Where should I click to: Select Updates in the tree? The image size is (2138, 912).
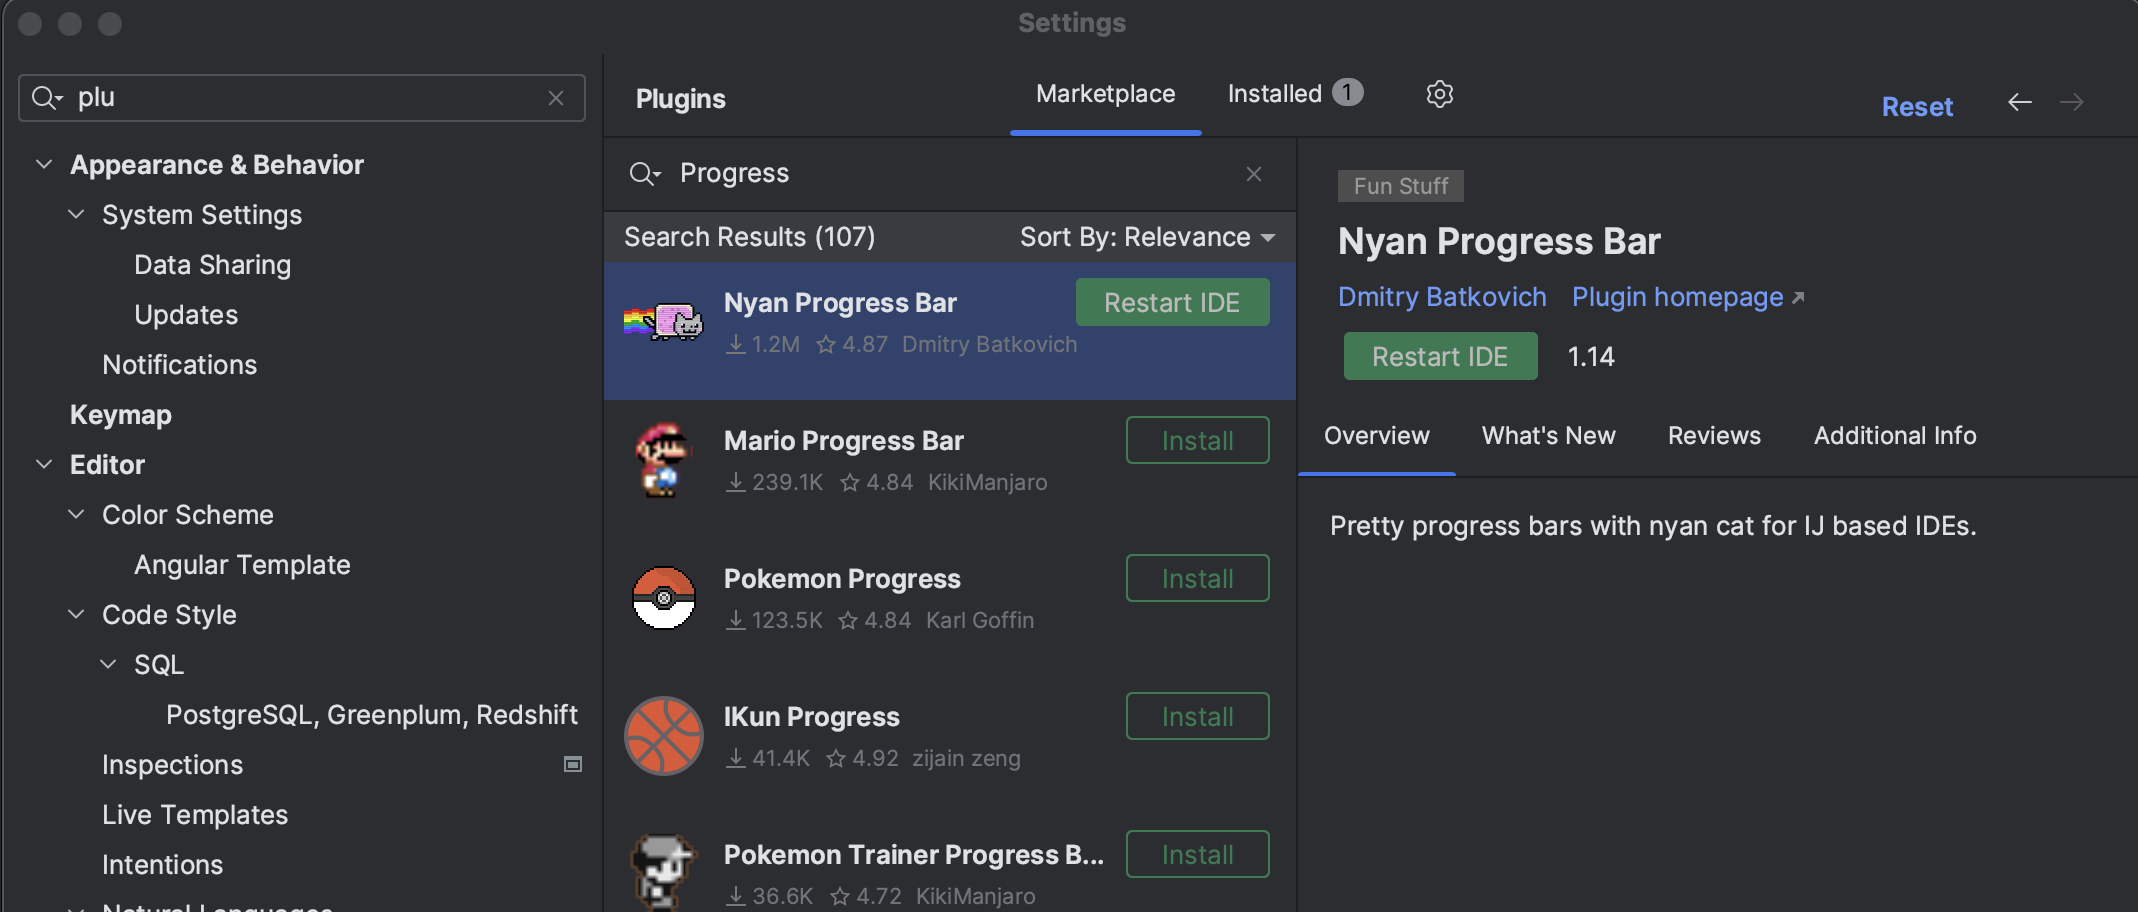(186, 315)
